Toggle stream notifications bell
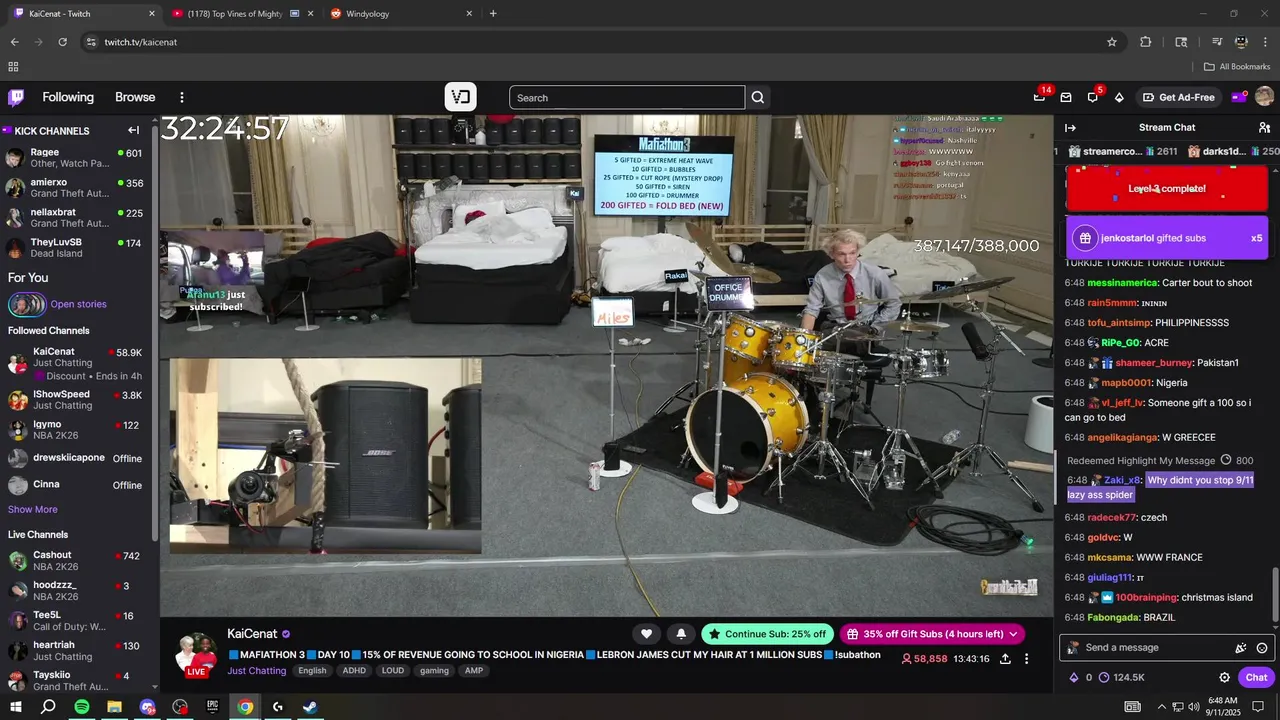 pyautogui.click(x=681, y=634)
